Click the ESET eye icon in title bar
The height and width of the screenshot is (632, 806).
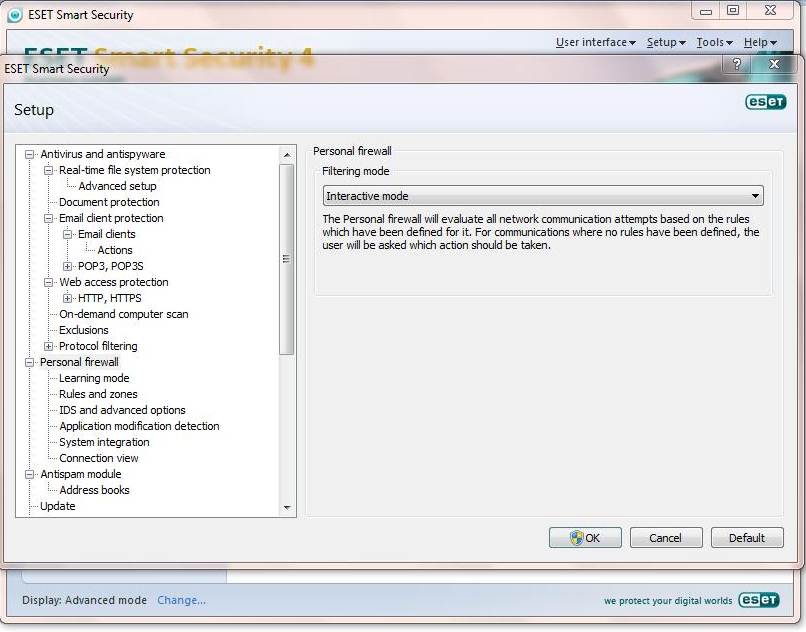[15, 15]
